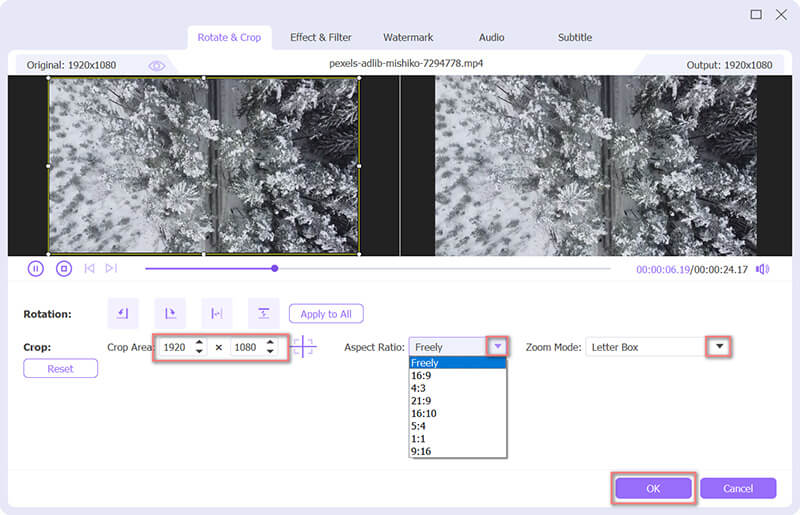Cancel the editing dialog
Image resolution: width=800 pixels, height=515 pixels.
(738, 488)
